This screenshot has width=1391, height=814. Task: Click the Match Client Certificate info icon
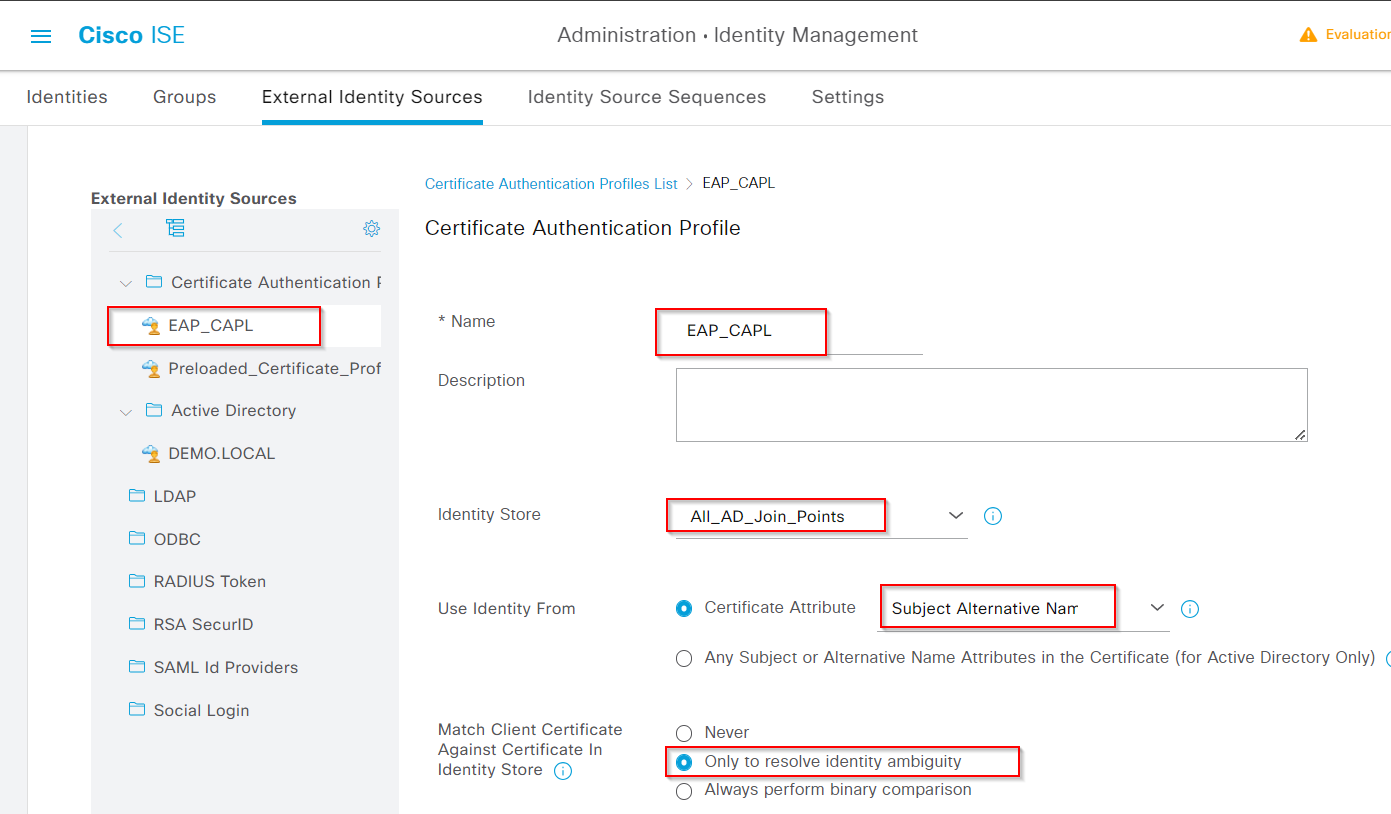563,771
